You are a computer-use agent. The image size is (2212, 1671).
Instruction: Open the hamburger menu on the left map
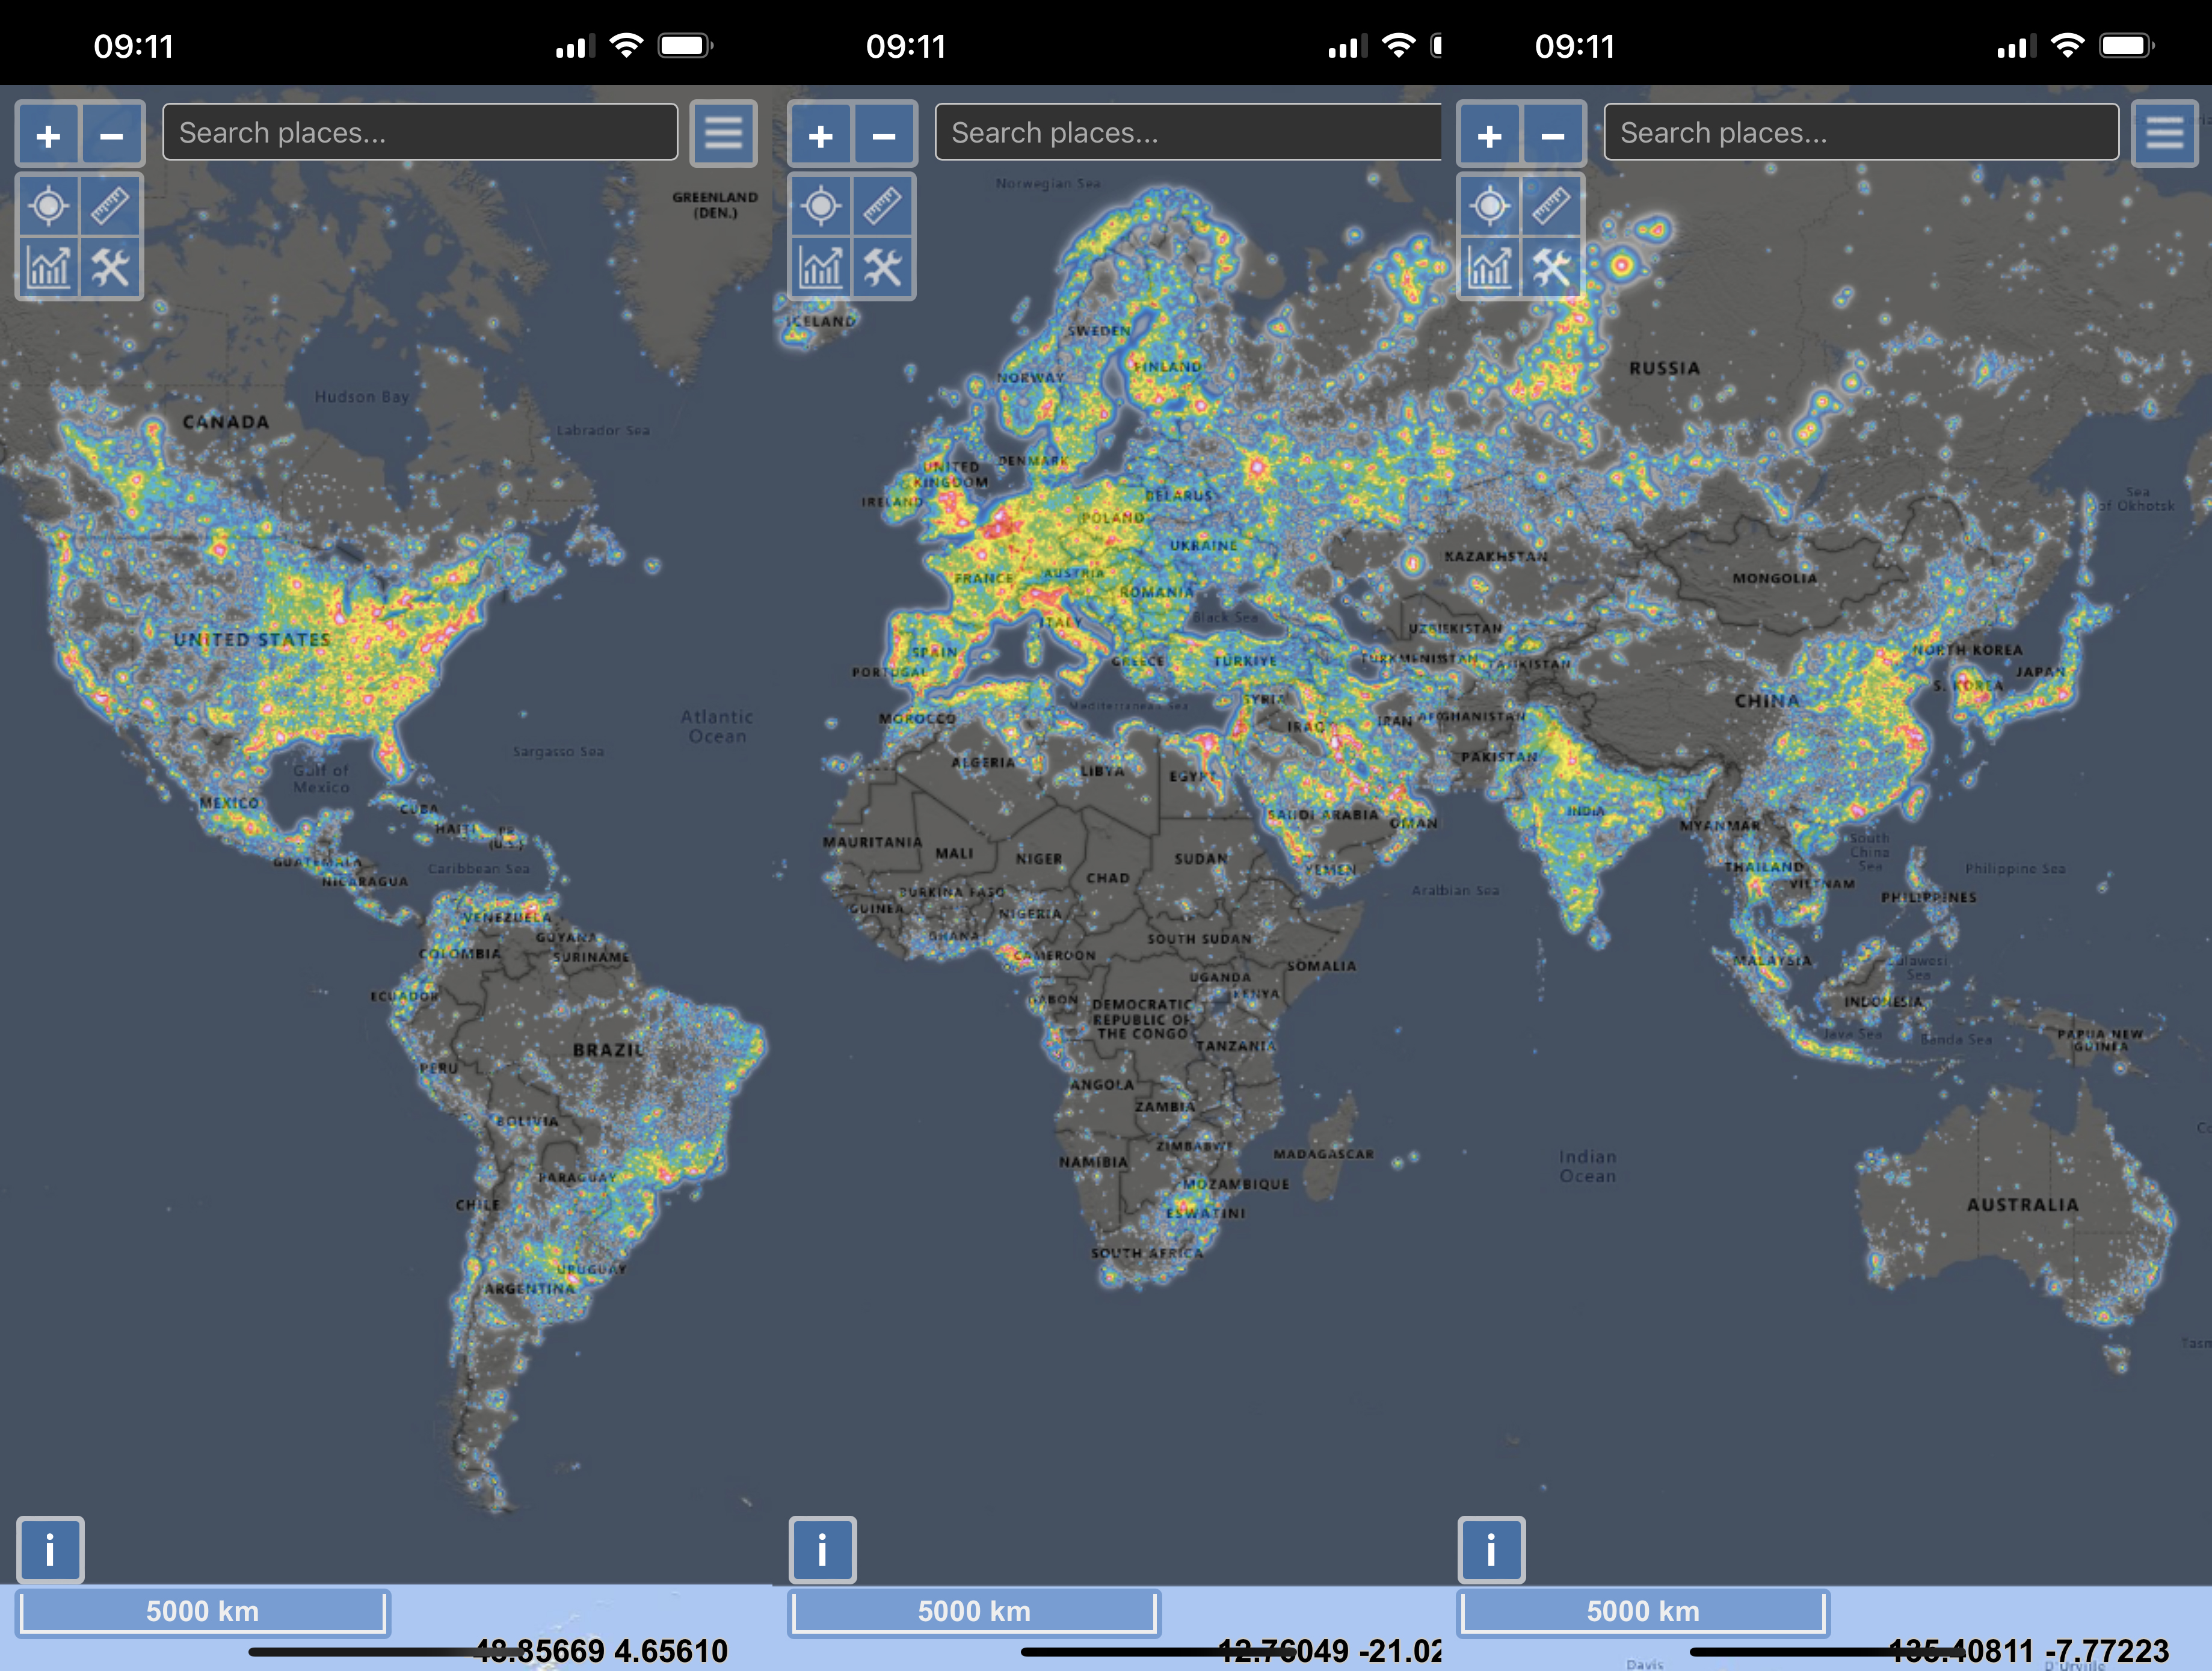pos(723,132)
